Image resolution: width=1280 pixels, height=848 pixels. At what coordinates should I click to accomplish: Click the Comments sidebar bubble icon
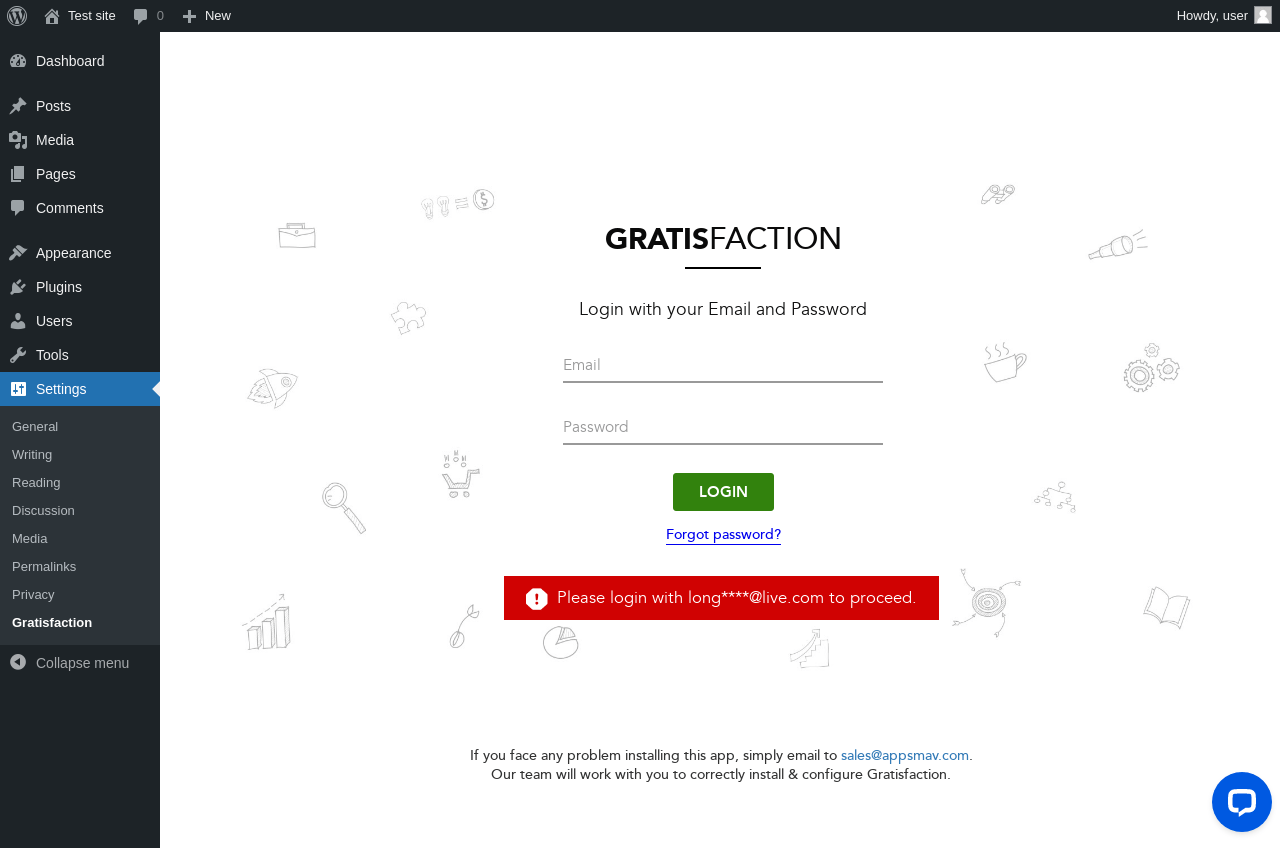18,208
